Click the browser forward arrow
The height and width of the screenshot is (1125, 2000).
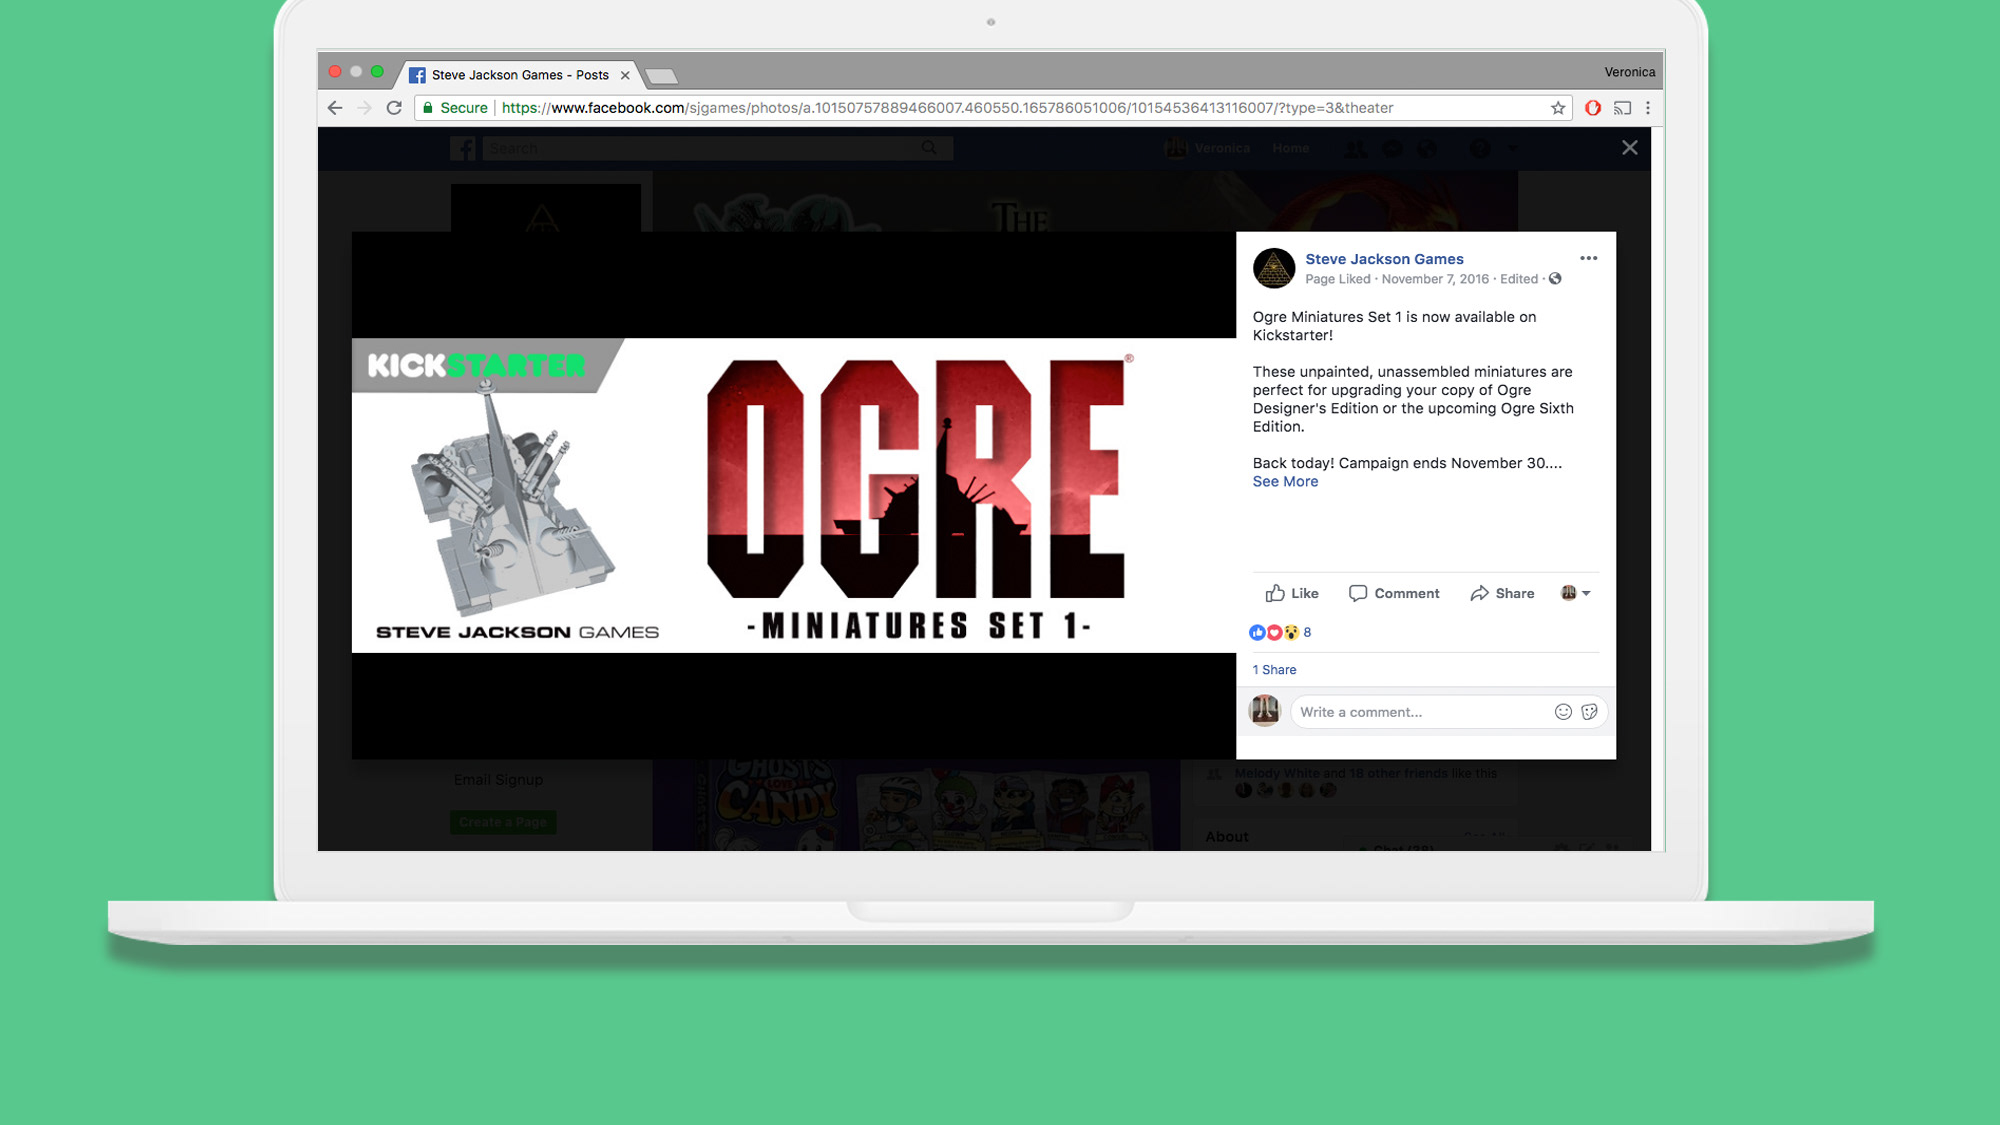click(364, 108)
